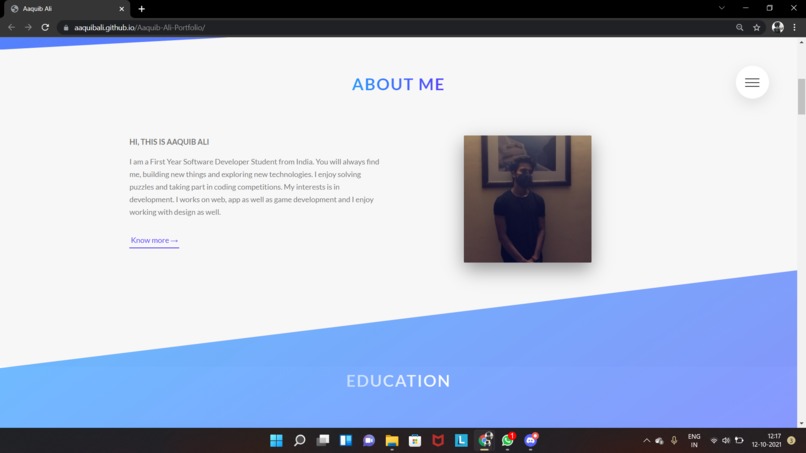Open WhatsApp from taskbar
The width and height of the screenshot is (806, 453).
pos(508,440)
